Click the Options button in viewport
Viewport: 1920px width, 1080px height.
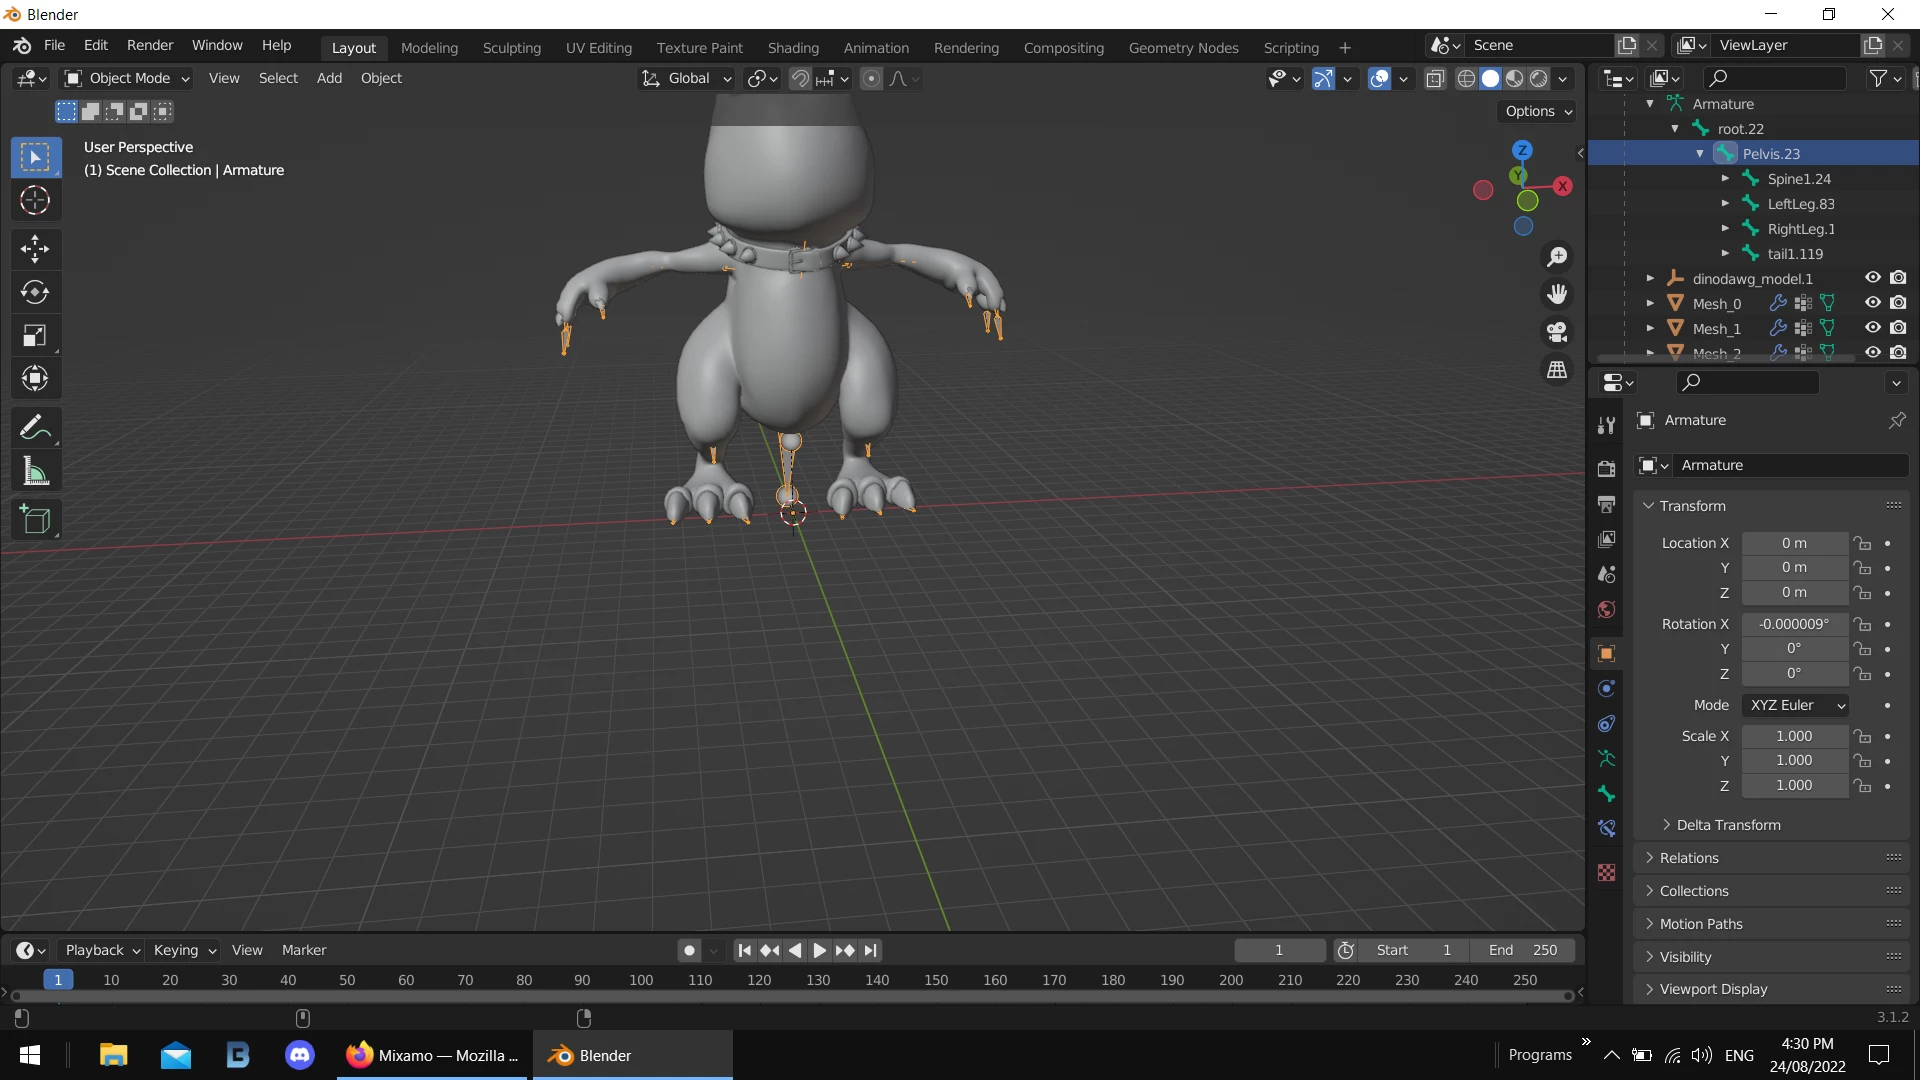point(1538,111)
